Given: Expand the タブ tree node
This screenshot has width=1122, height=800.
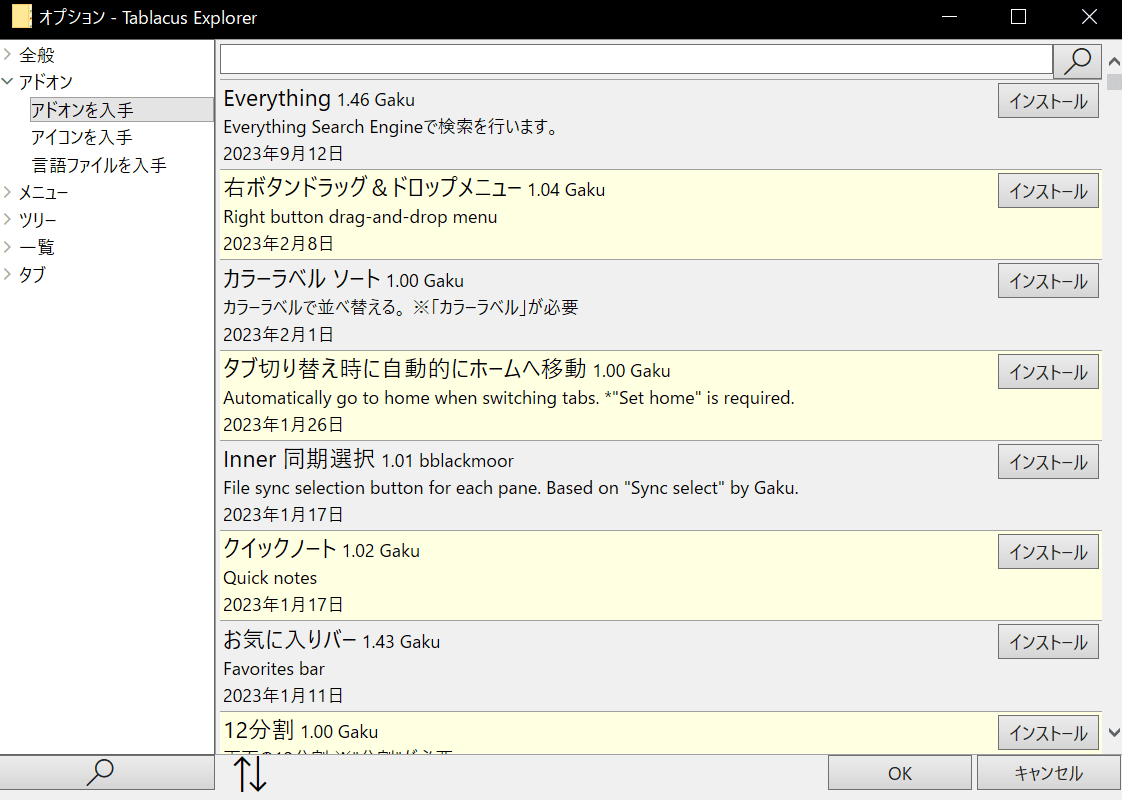Looking at the screenshot, I should (x=7, y=274).
